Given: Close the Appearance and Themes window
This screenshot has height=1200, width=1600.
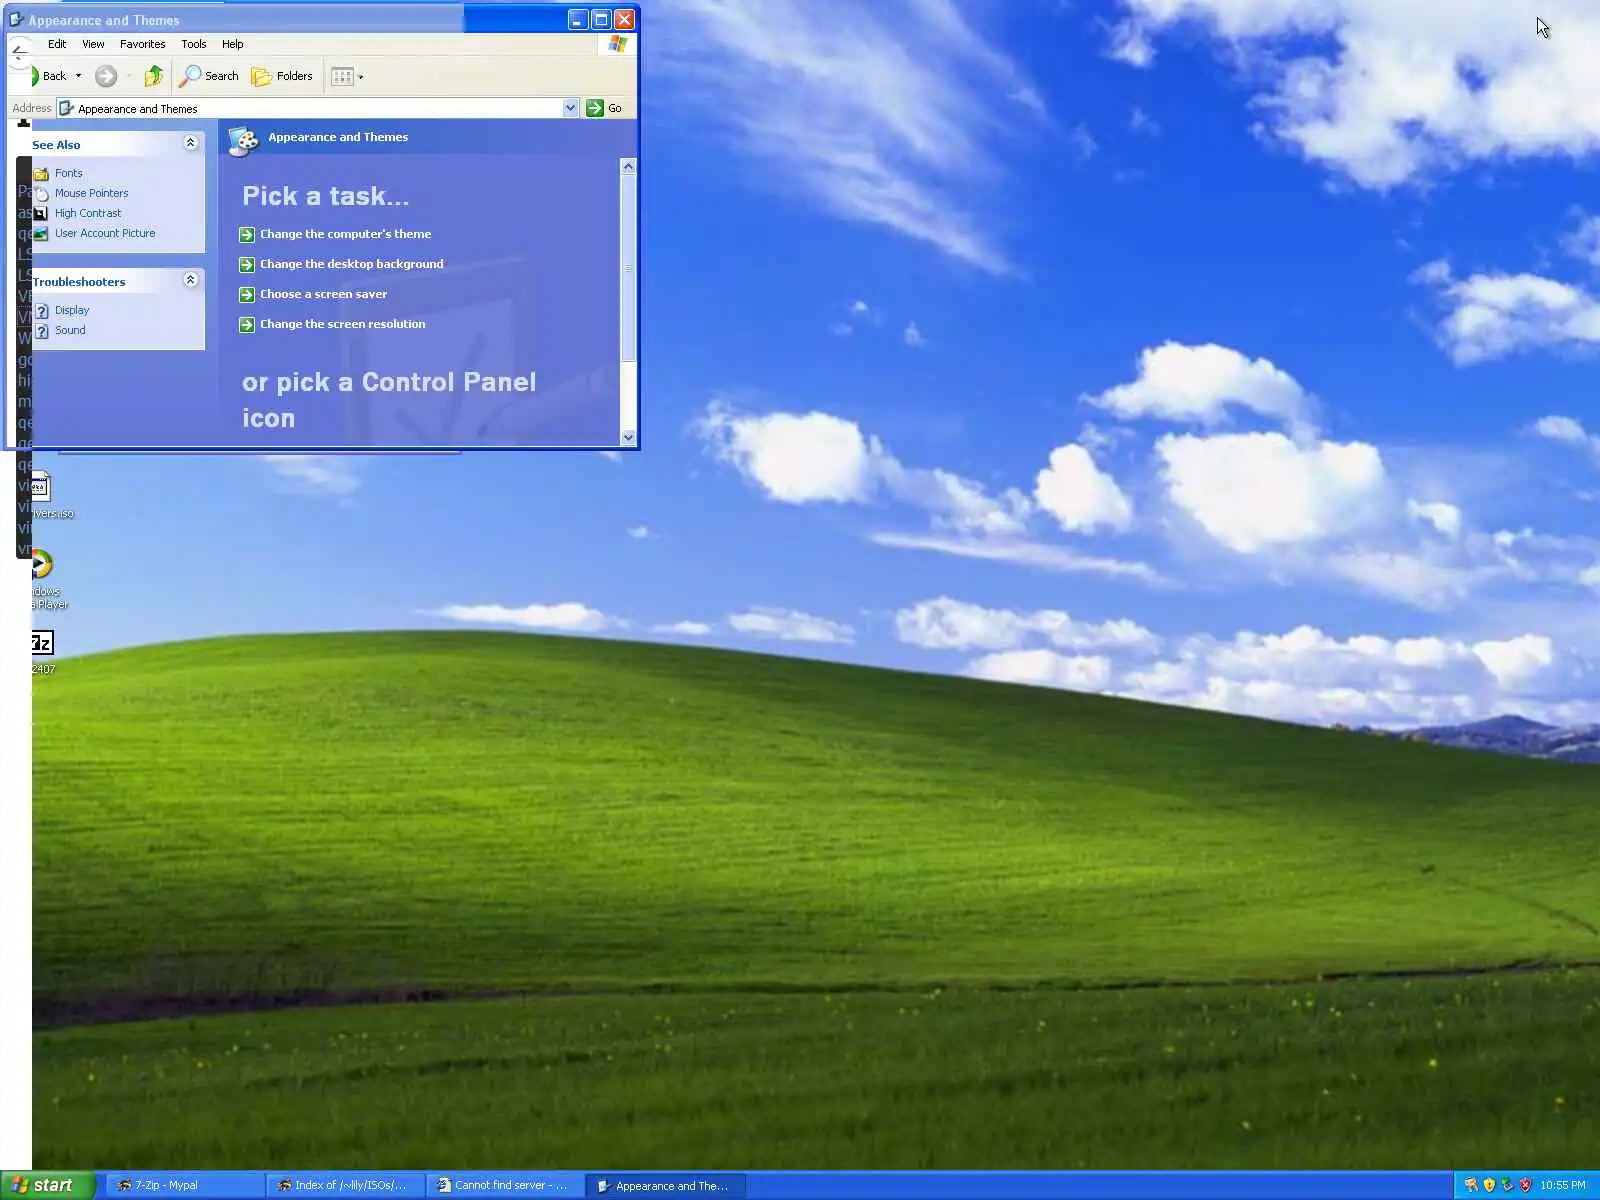Looking at the screenshot, I should (624, 19).
